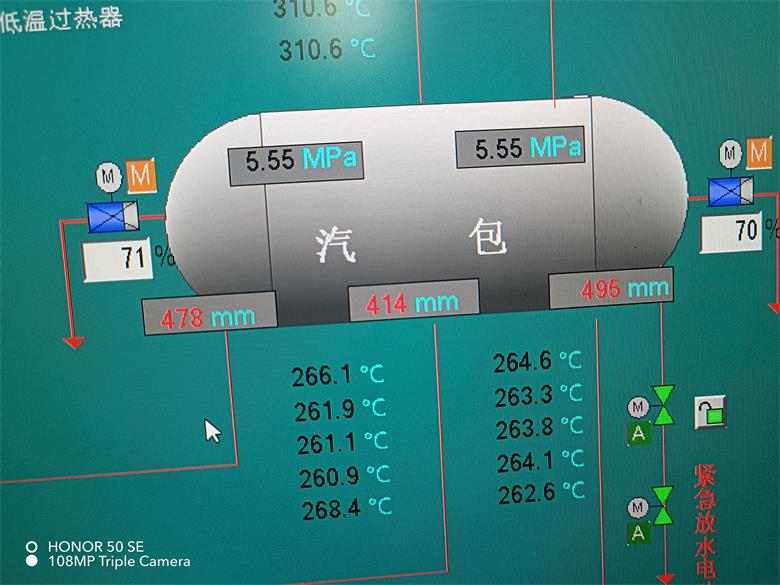The height and width of the screenshot is (585, 780).
Task: Click the M circle beside upper green valve
Action: tap(637, 406)
